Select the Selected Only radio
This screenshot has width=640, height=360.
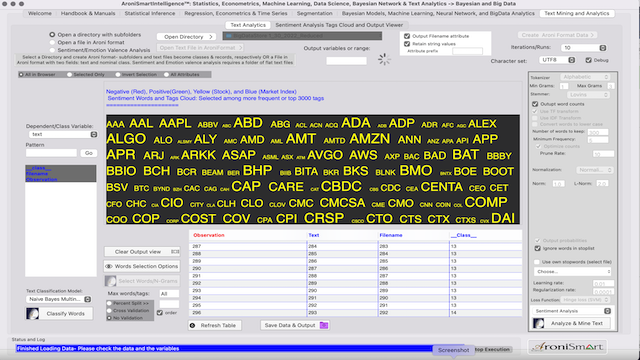coord(69,75)
